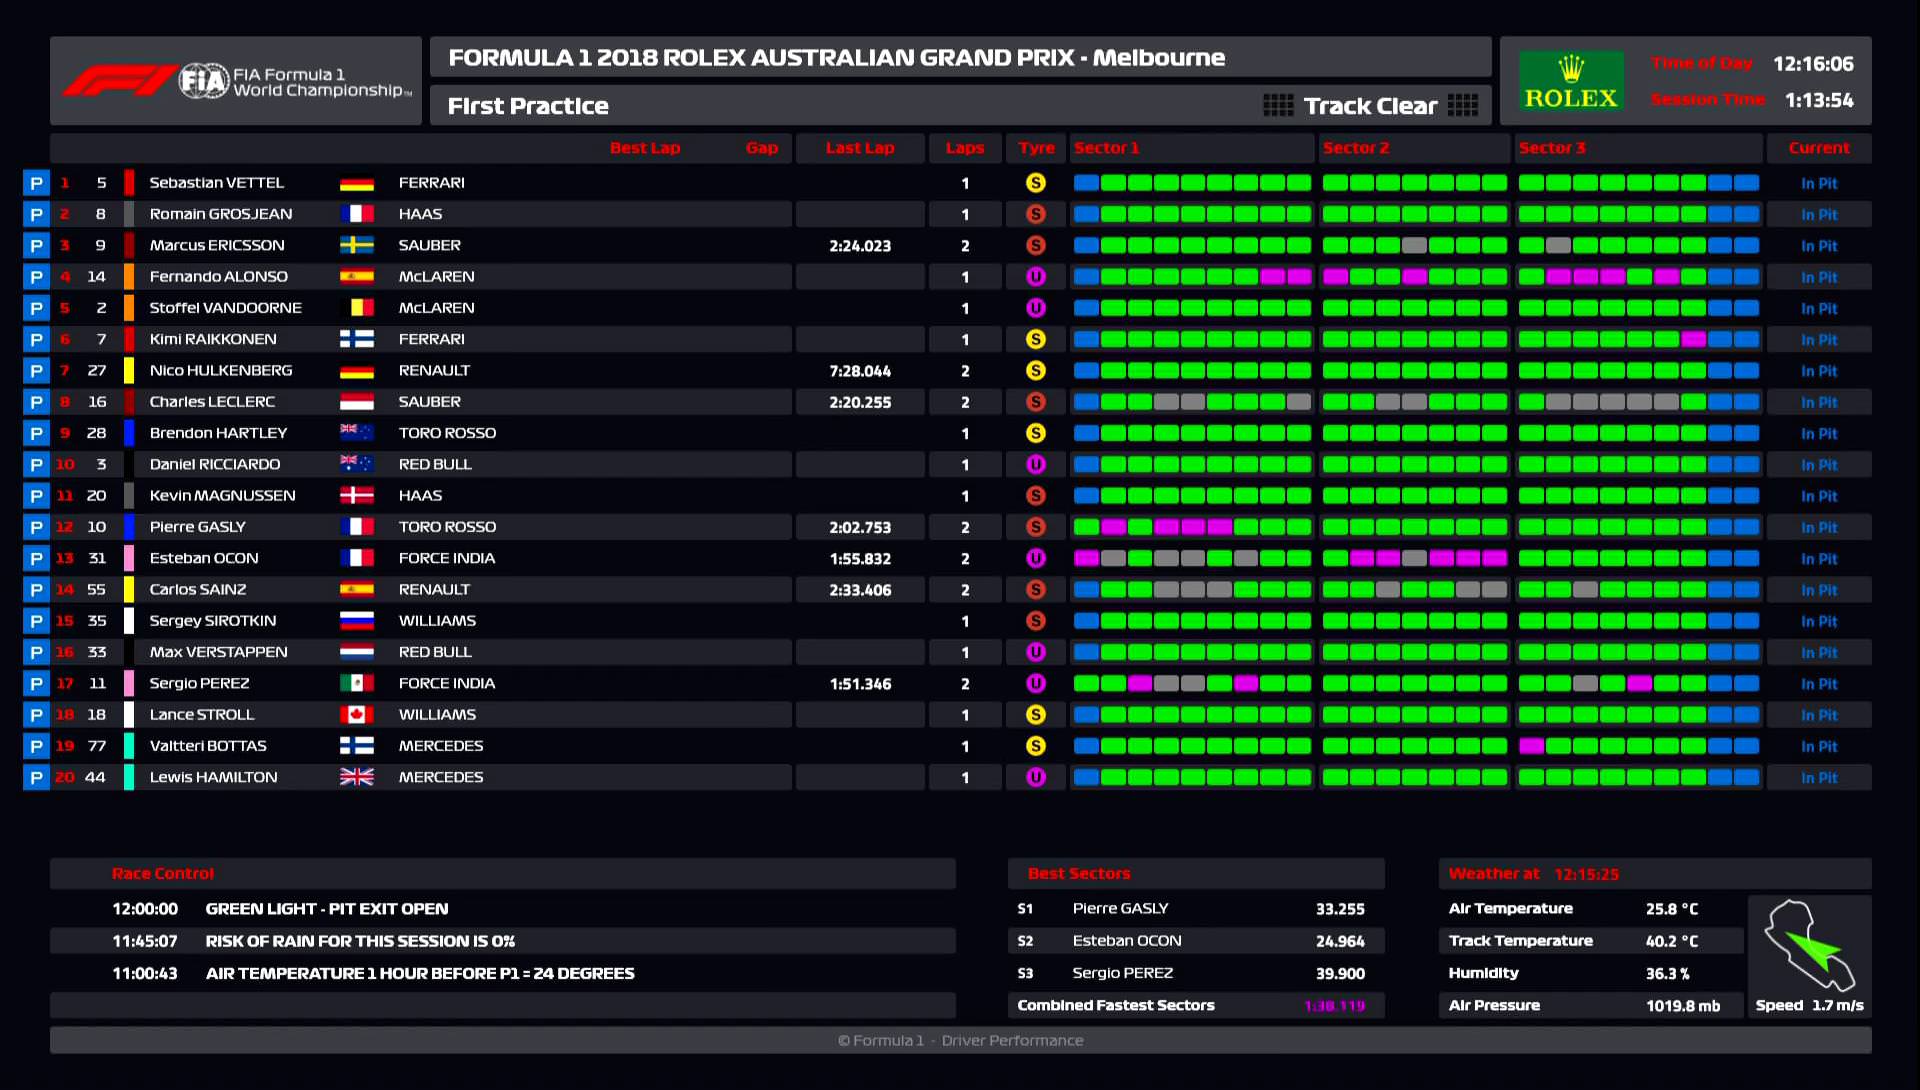Click Alonso's orange McLaren team colour bar

(129, 277)
